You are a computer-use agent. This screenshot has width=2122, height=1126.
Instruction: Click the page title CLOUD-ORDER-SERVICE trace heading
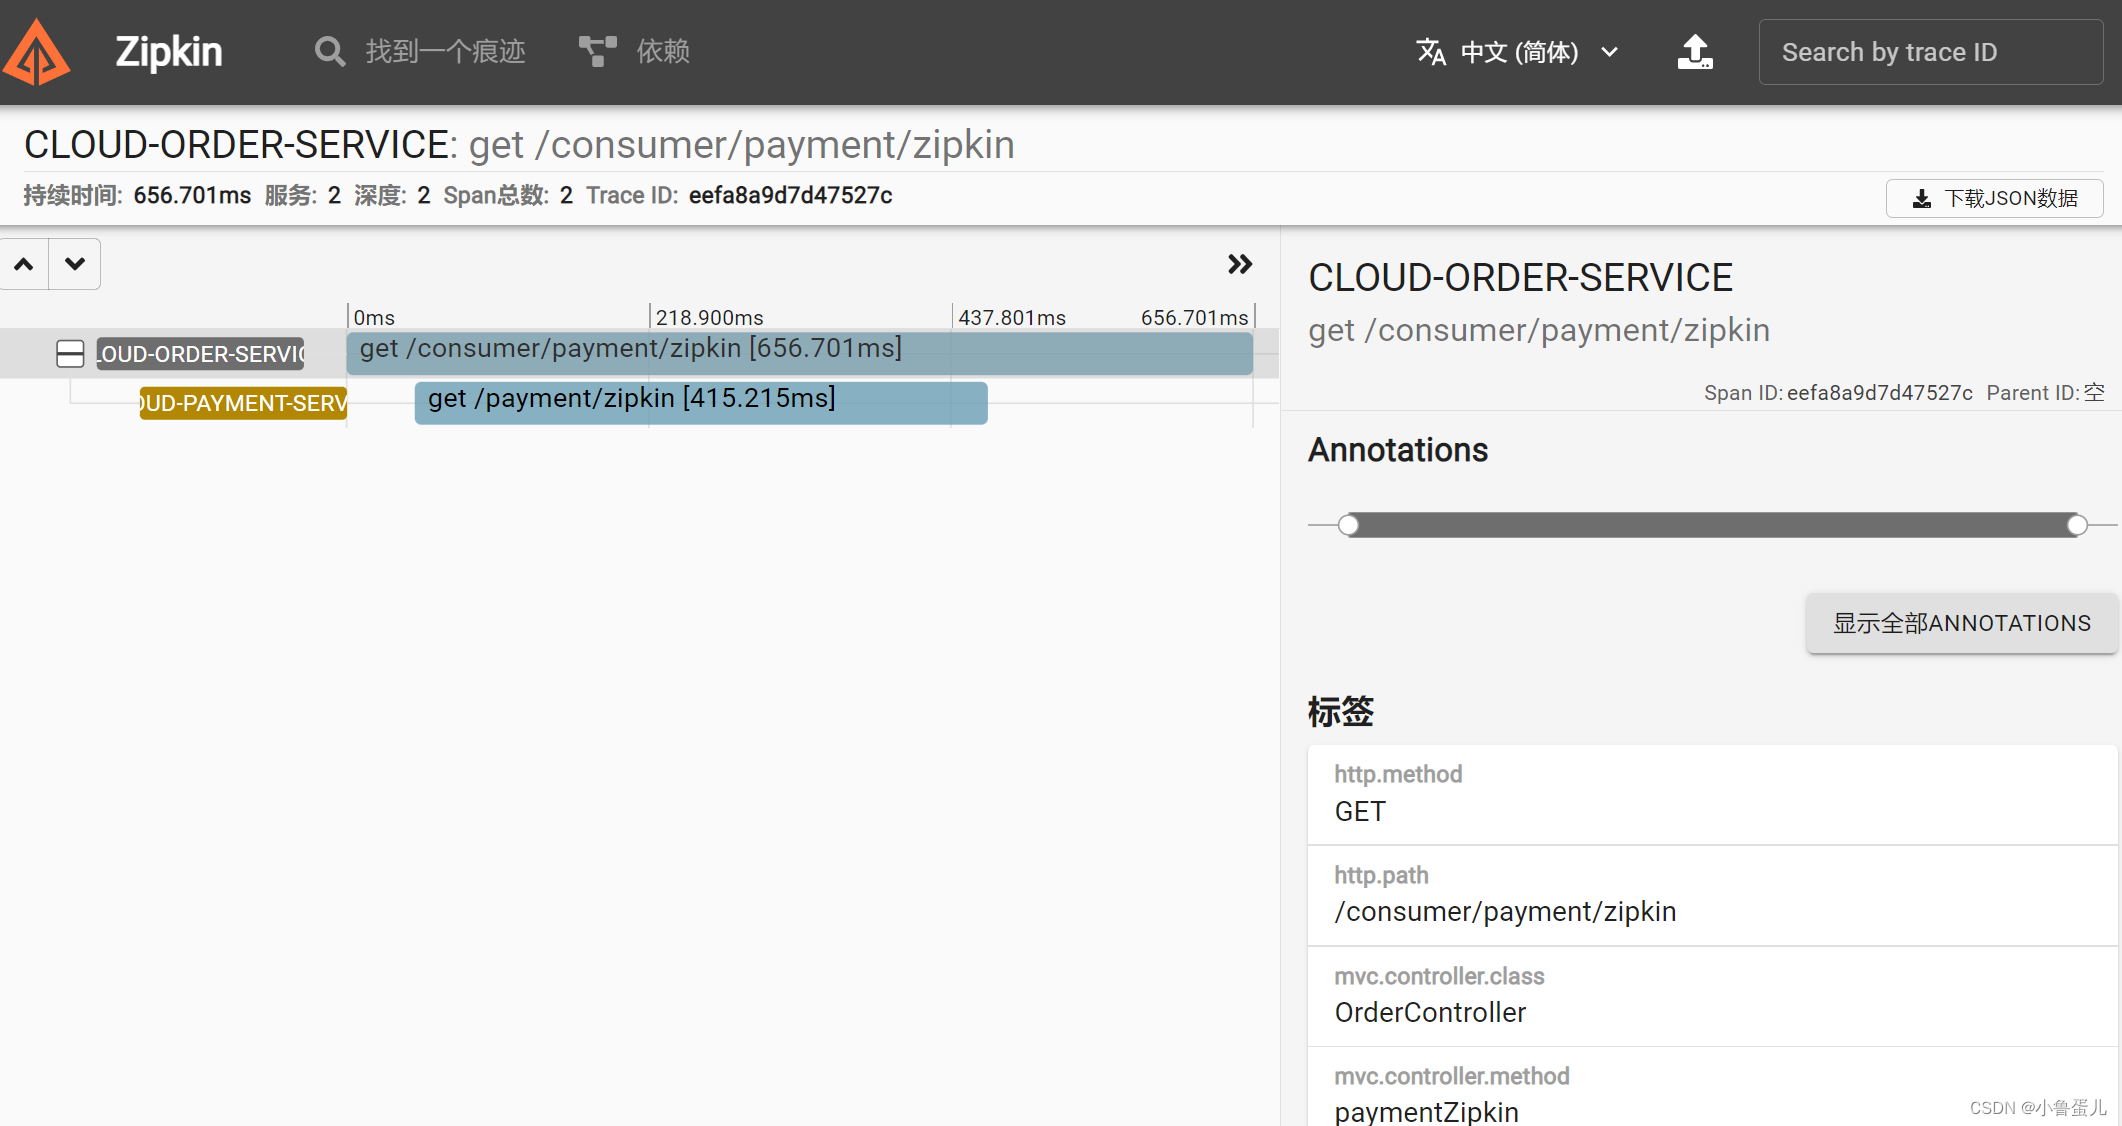point(519,145)
